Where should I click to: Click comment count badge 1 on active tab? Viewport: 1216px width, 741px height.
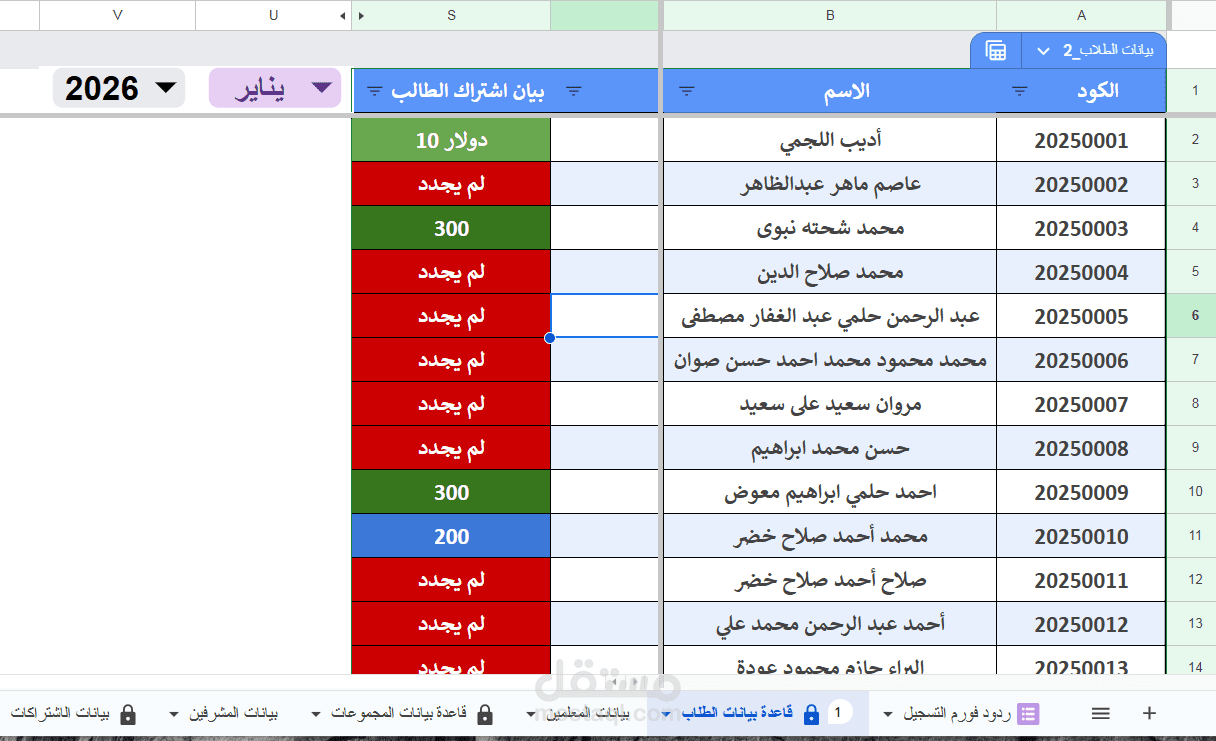click(x=841, y=713)
